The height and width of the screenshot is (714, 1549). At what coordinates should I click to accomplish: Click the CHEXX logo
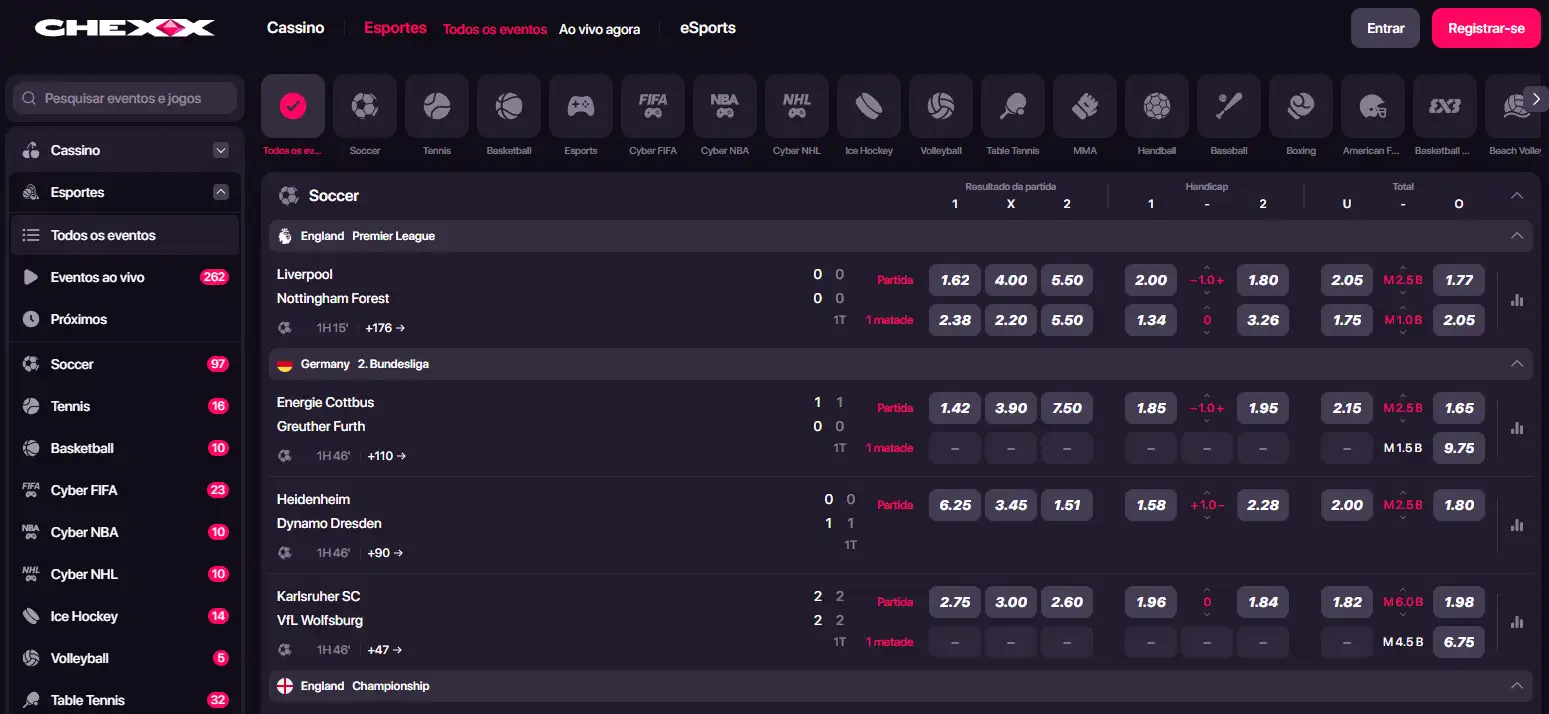[x=125, y=27]
